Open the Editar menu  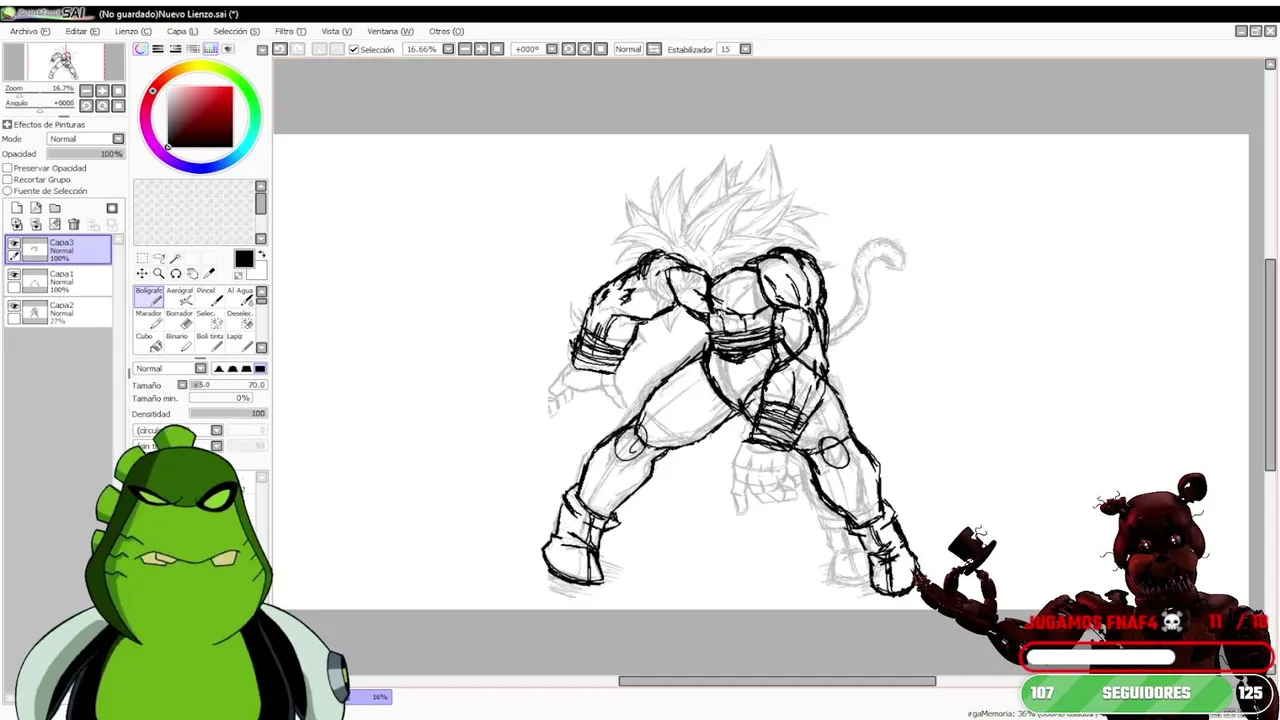click(82, 31)
